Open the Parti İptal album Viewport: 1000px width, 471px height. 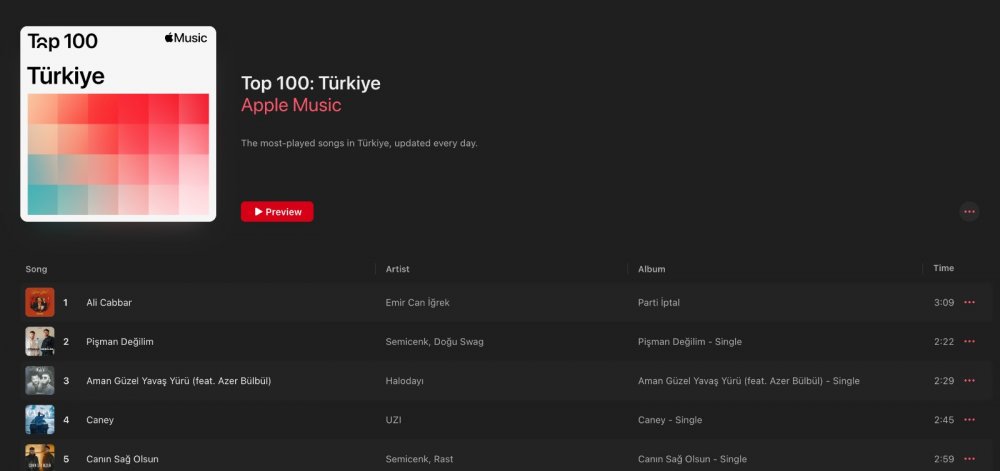[658, 302]
